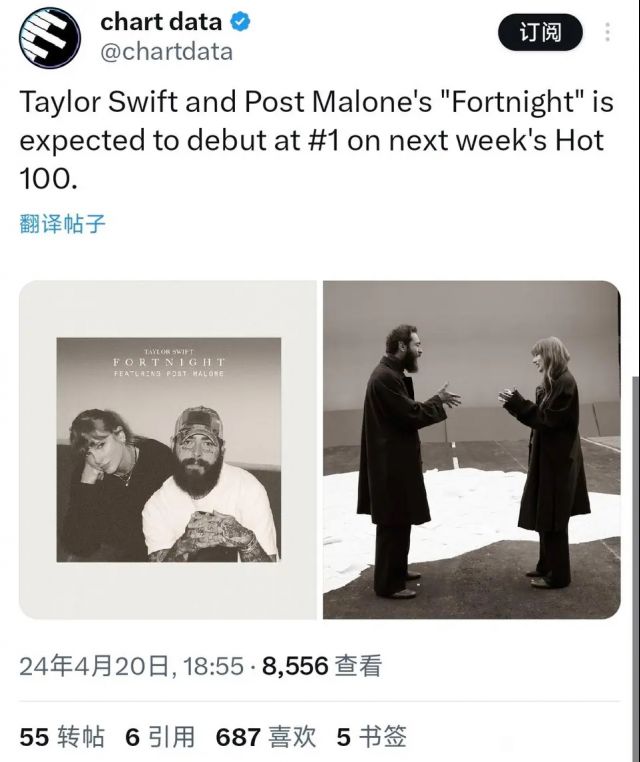Viewport: 640px width, 762px height.
Task: Click 翻译帖子 to translate the post
Action: click(x=62, y=223)
